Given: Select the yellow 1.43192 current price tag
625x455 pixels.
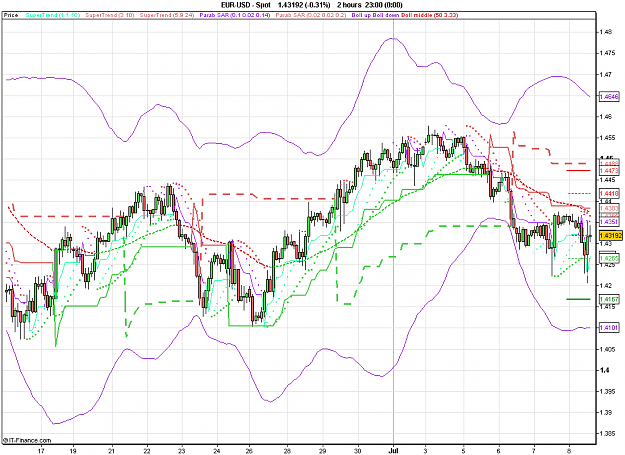Looking at the screenshot, I should [x=610, y=235].
